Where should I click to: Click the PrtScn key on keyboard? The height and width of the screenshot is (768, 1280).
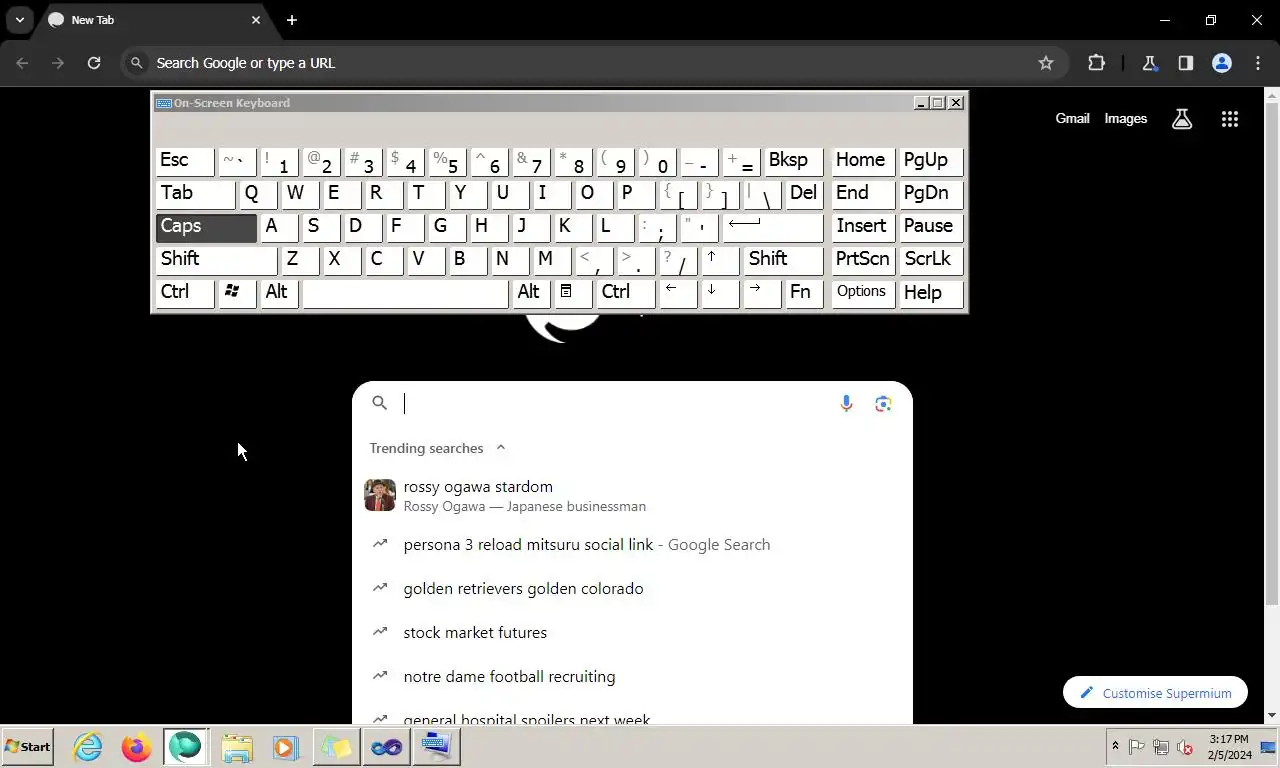point(863,259)
